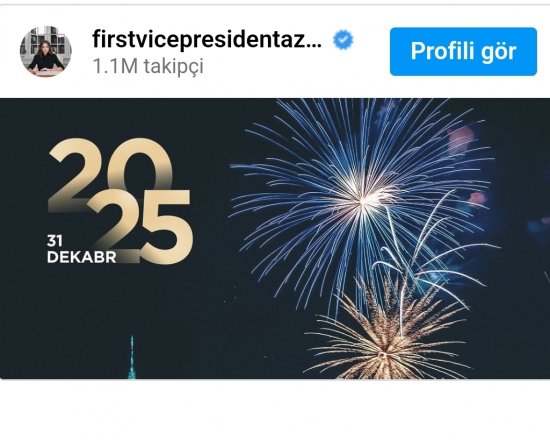Viewport: 550px width, 440px height.
Task: Open the profile avatar picture
Action: (46, 51)
